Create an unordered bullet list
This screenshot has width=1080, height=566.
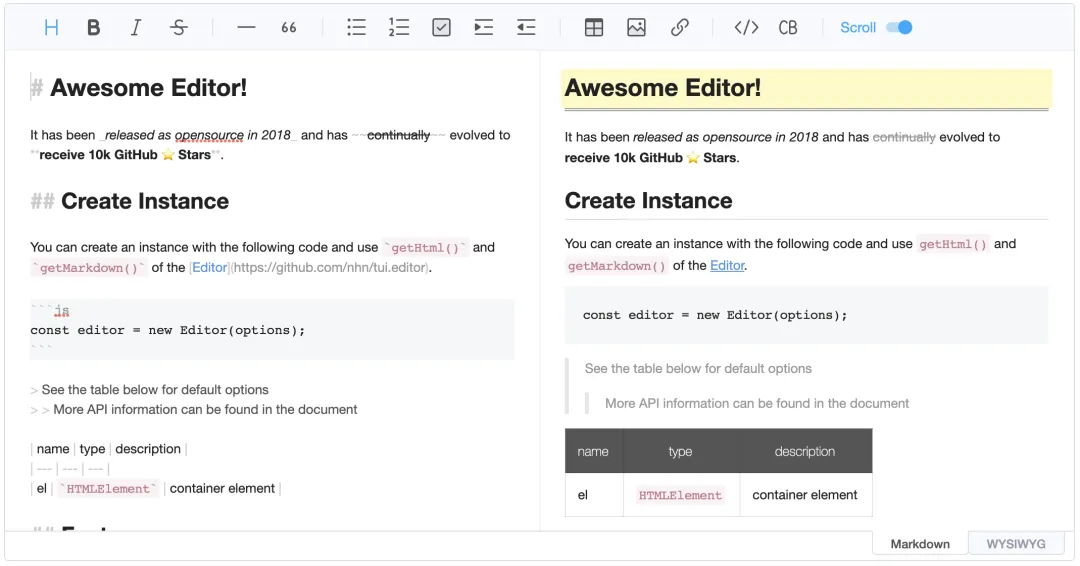click(356, 28)
